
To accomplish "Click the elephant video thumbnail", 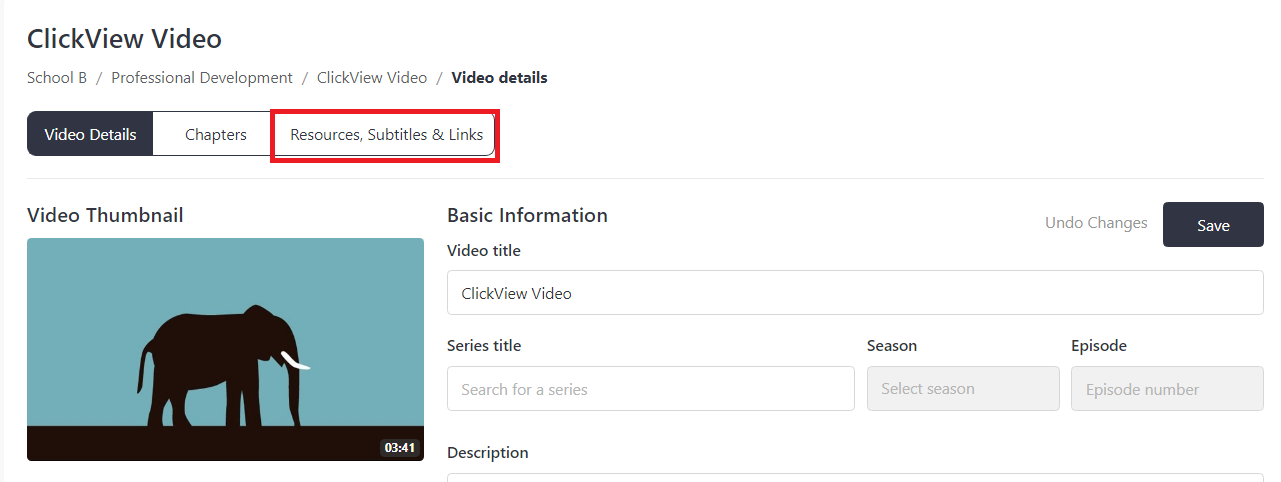I will point(225,349).
